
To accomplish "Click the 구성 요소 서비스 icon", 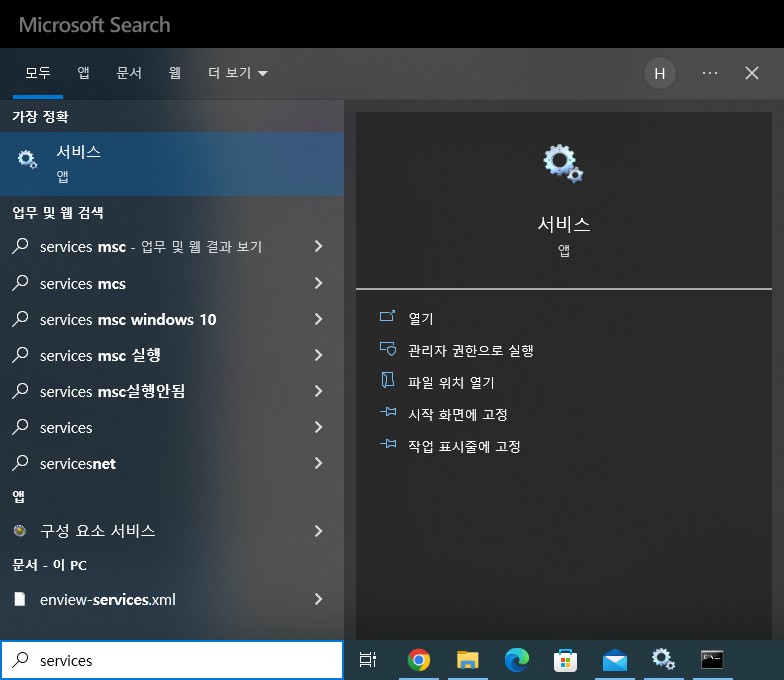I will 20,531.
